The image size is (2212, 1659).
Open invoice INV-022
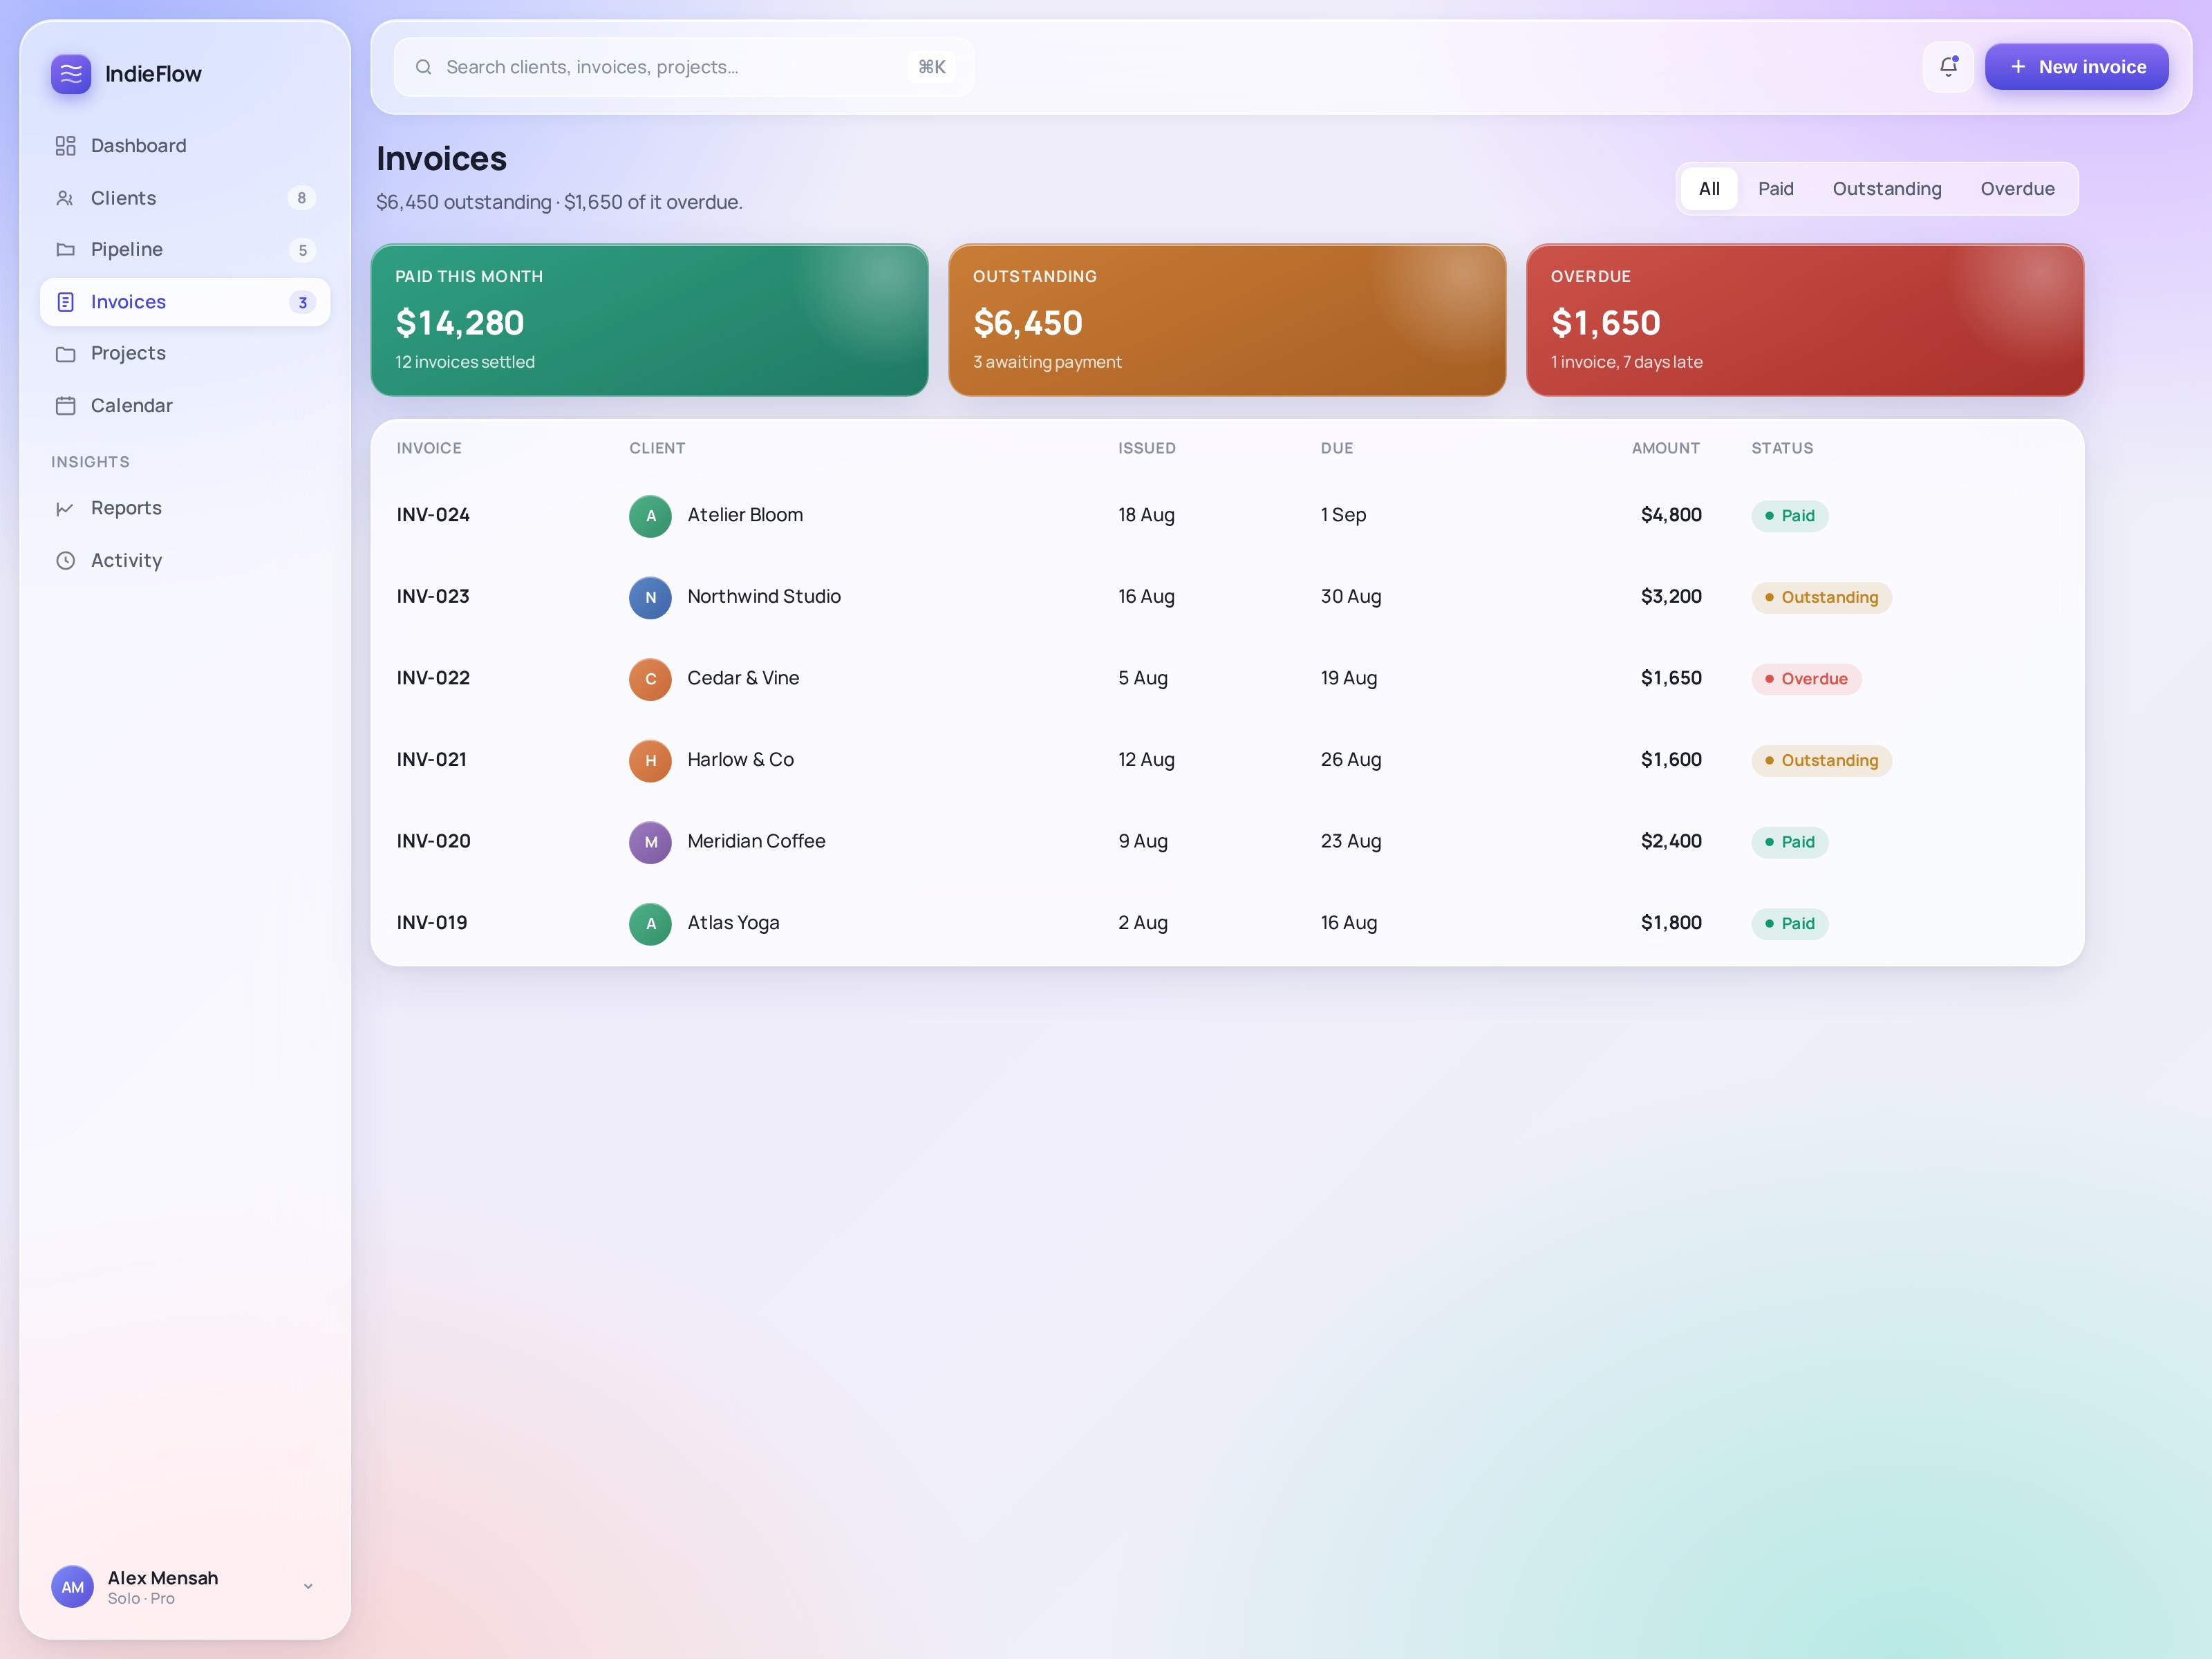point(433,678)
